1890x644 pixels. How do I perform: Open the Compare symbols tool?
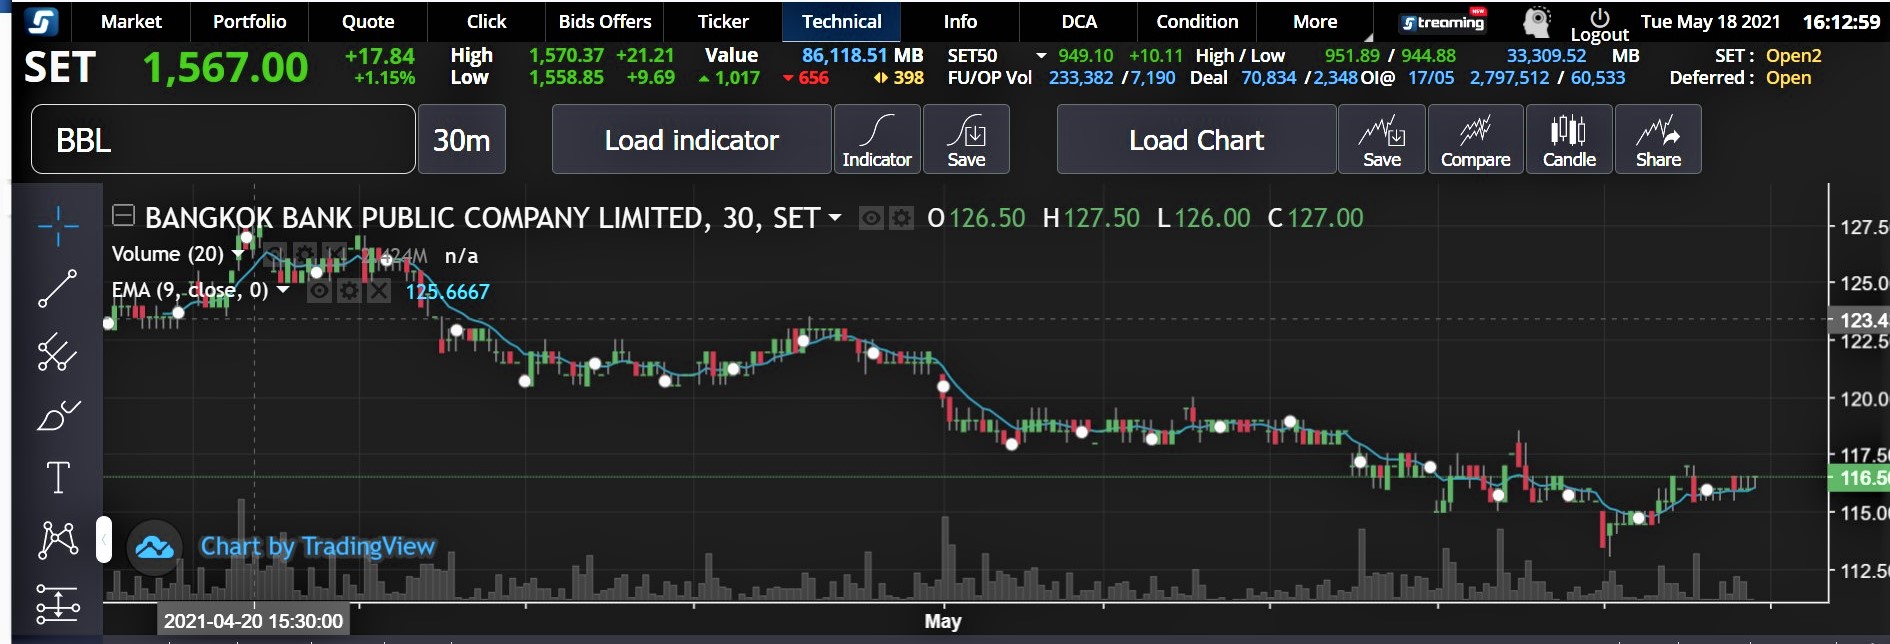click(1476, 140)
